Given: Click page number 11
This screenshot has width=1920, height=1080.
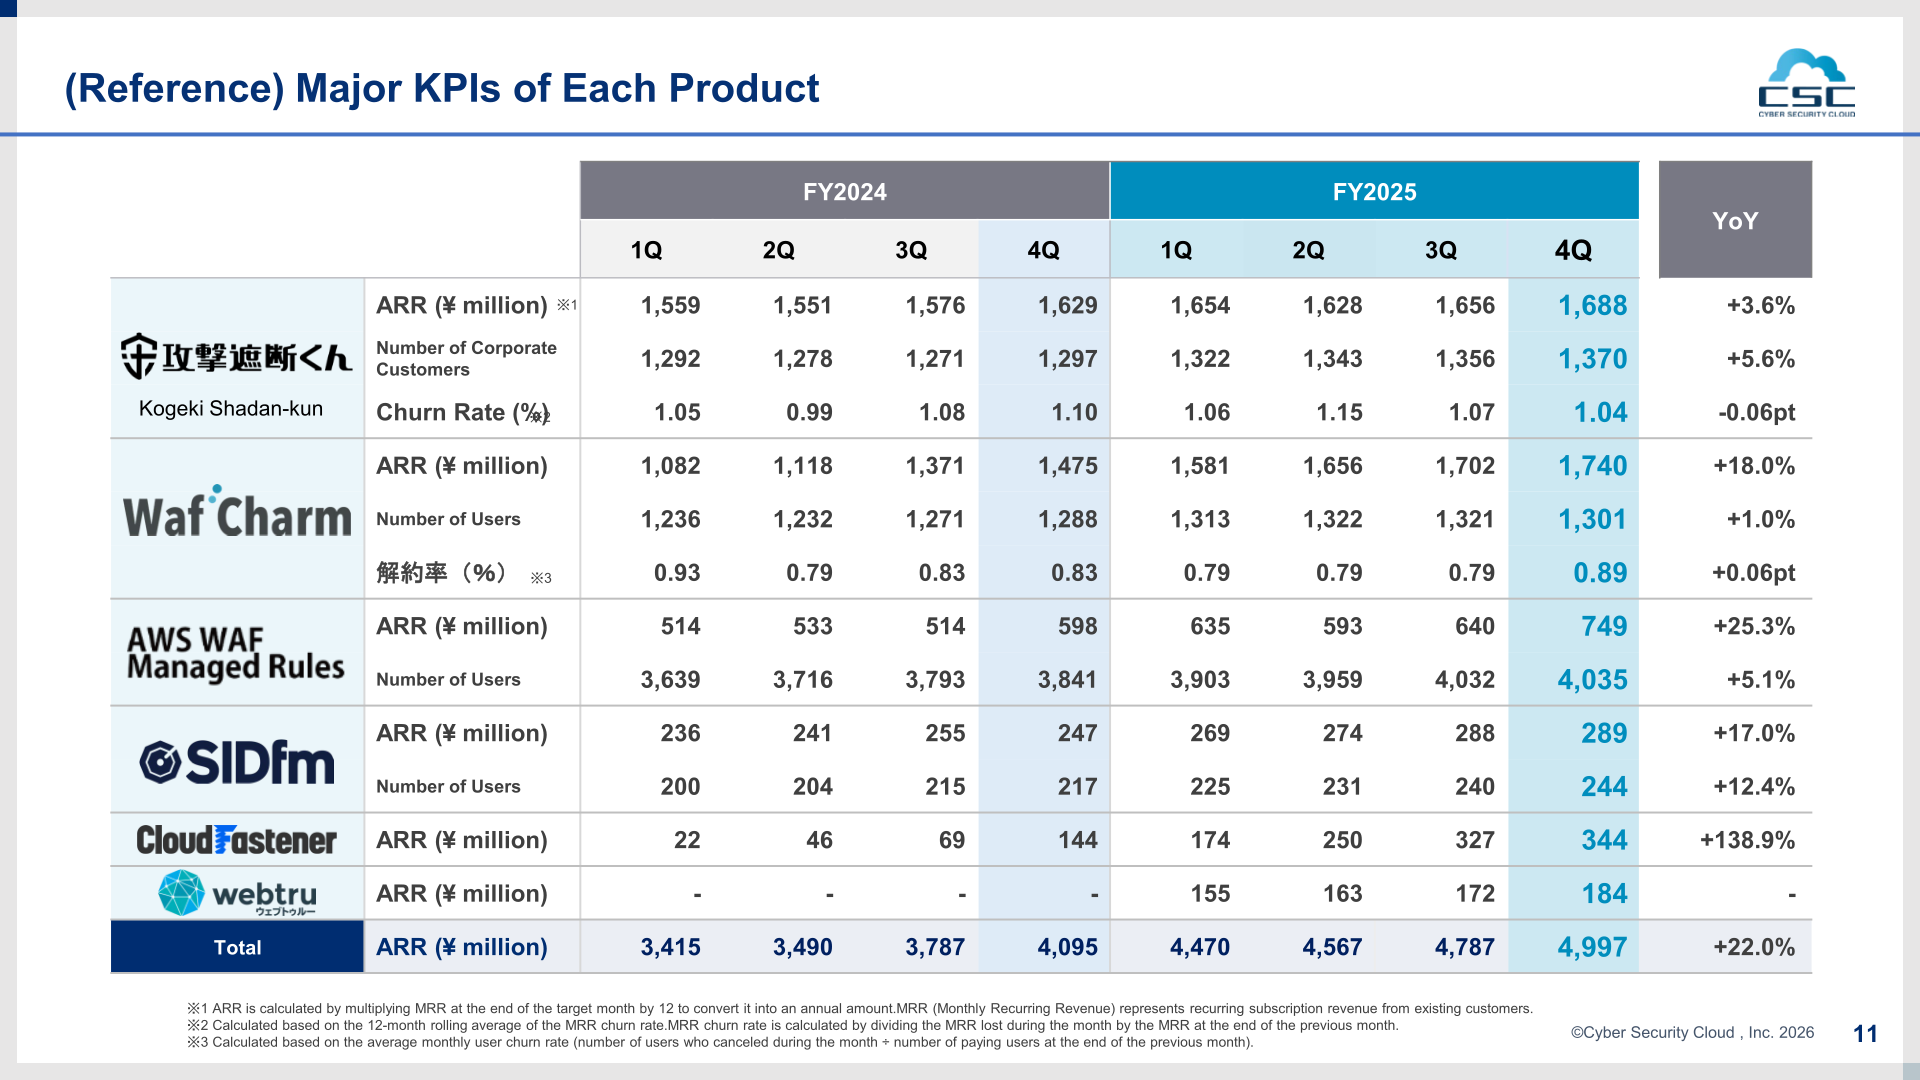Looking at the screenshot, I should coord(1865,1033).
